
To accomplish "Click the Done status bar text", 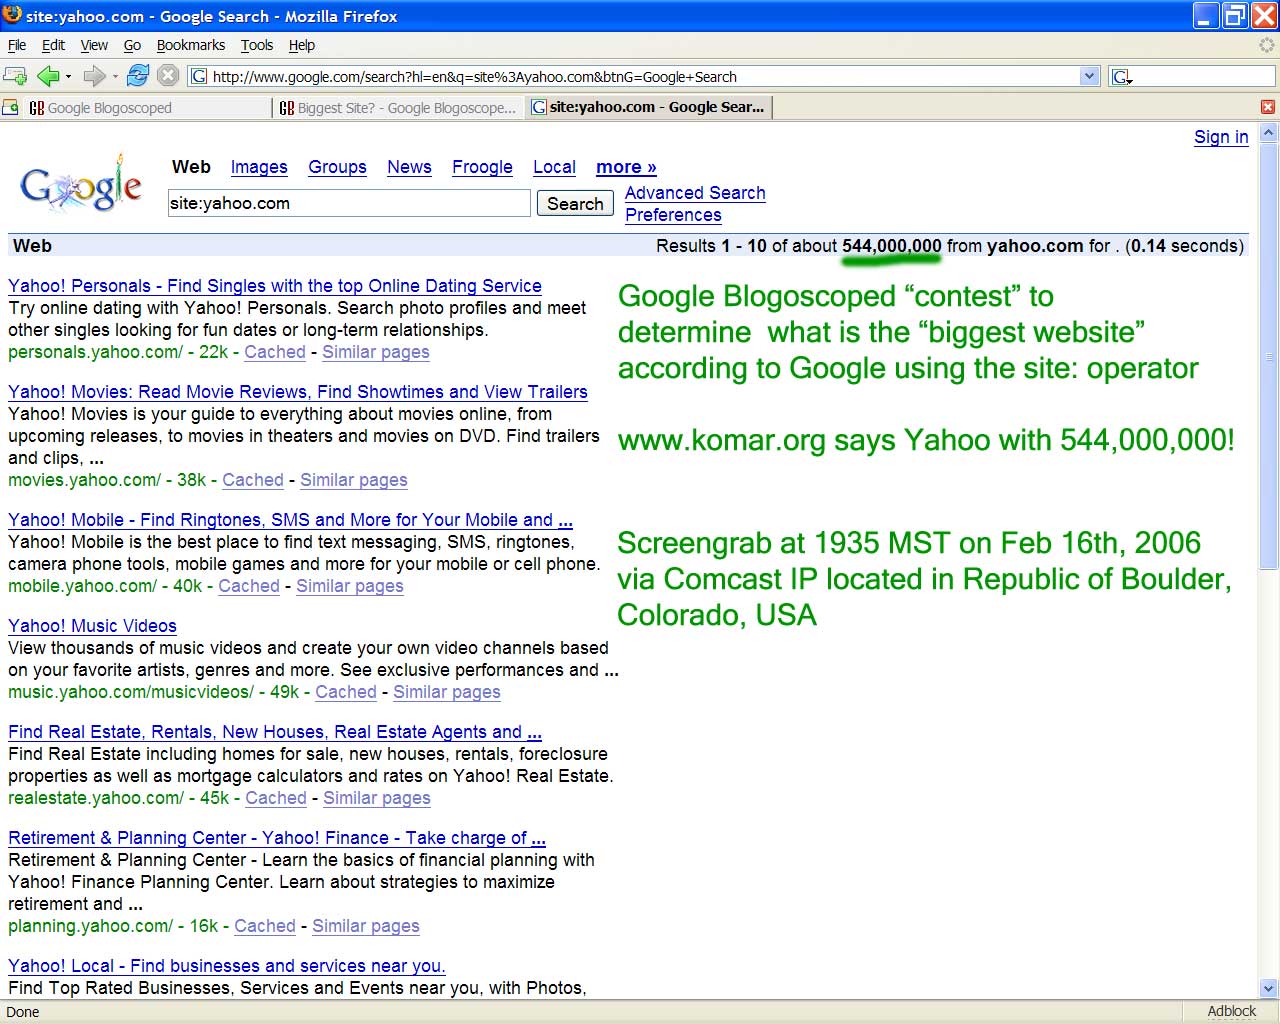I will point(23,1012).
